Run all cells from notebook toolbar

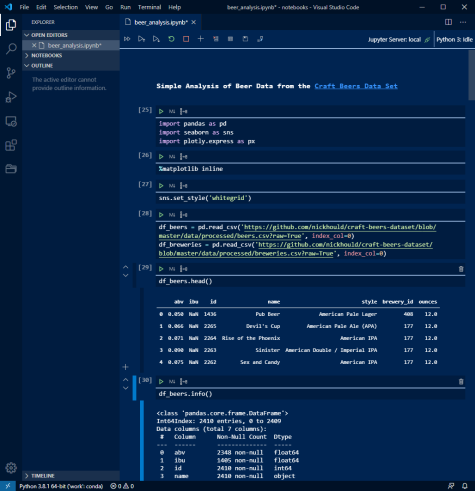[x=127, y=39]
